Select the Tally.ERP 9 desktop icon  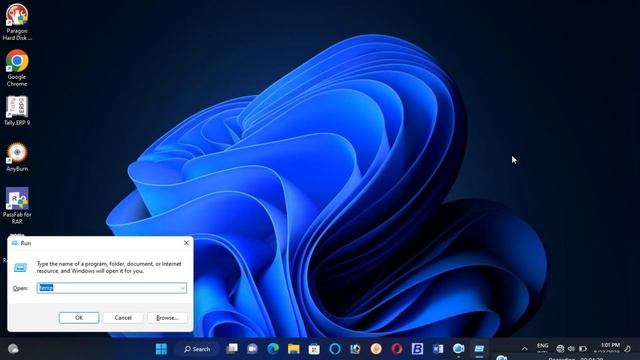click(x=17, y=111)
